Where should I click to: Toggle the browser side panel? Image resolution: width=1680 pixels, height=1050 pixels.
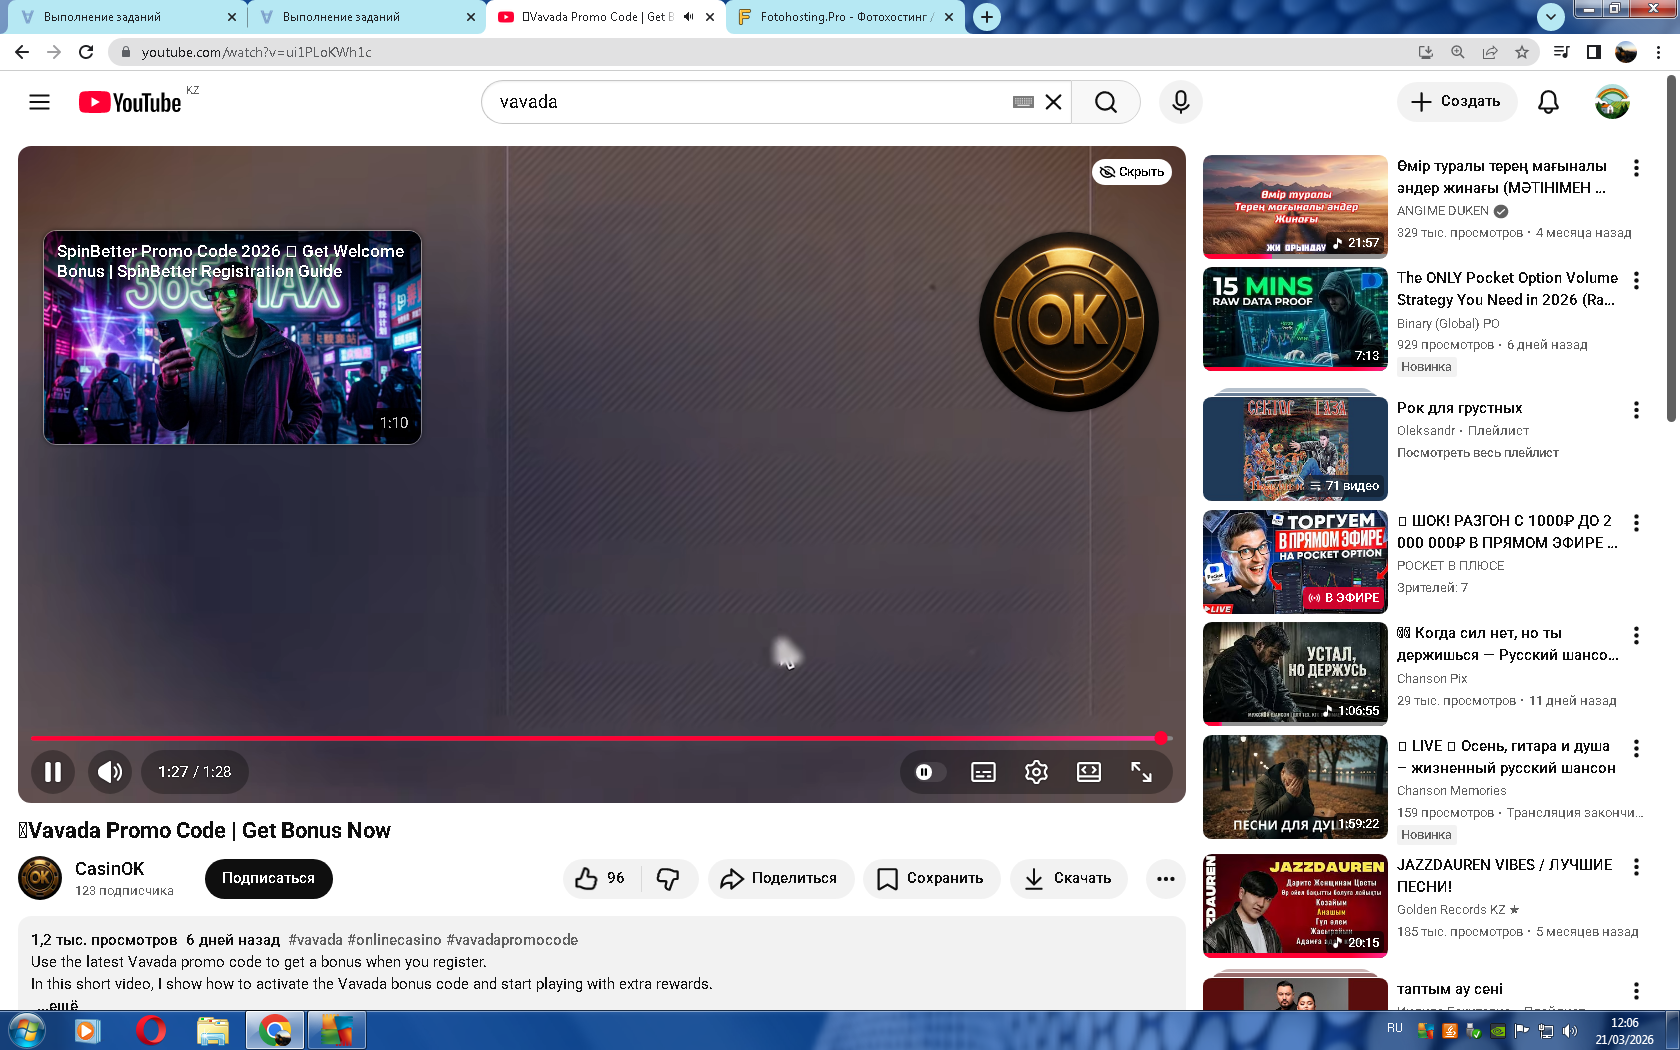tap(1594, 52)
